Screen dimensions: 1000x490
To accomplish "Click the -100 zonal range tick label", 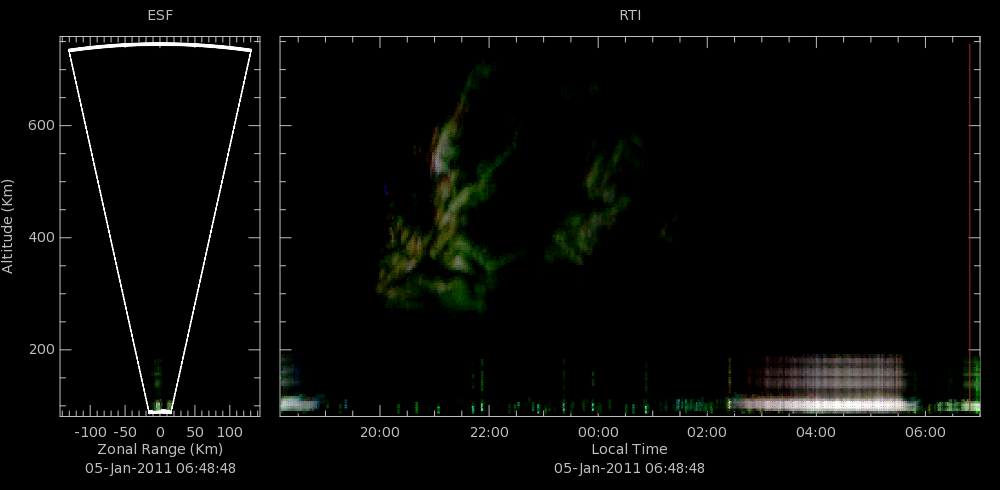I will 89,433.
